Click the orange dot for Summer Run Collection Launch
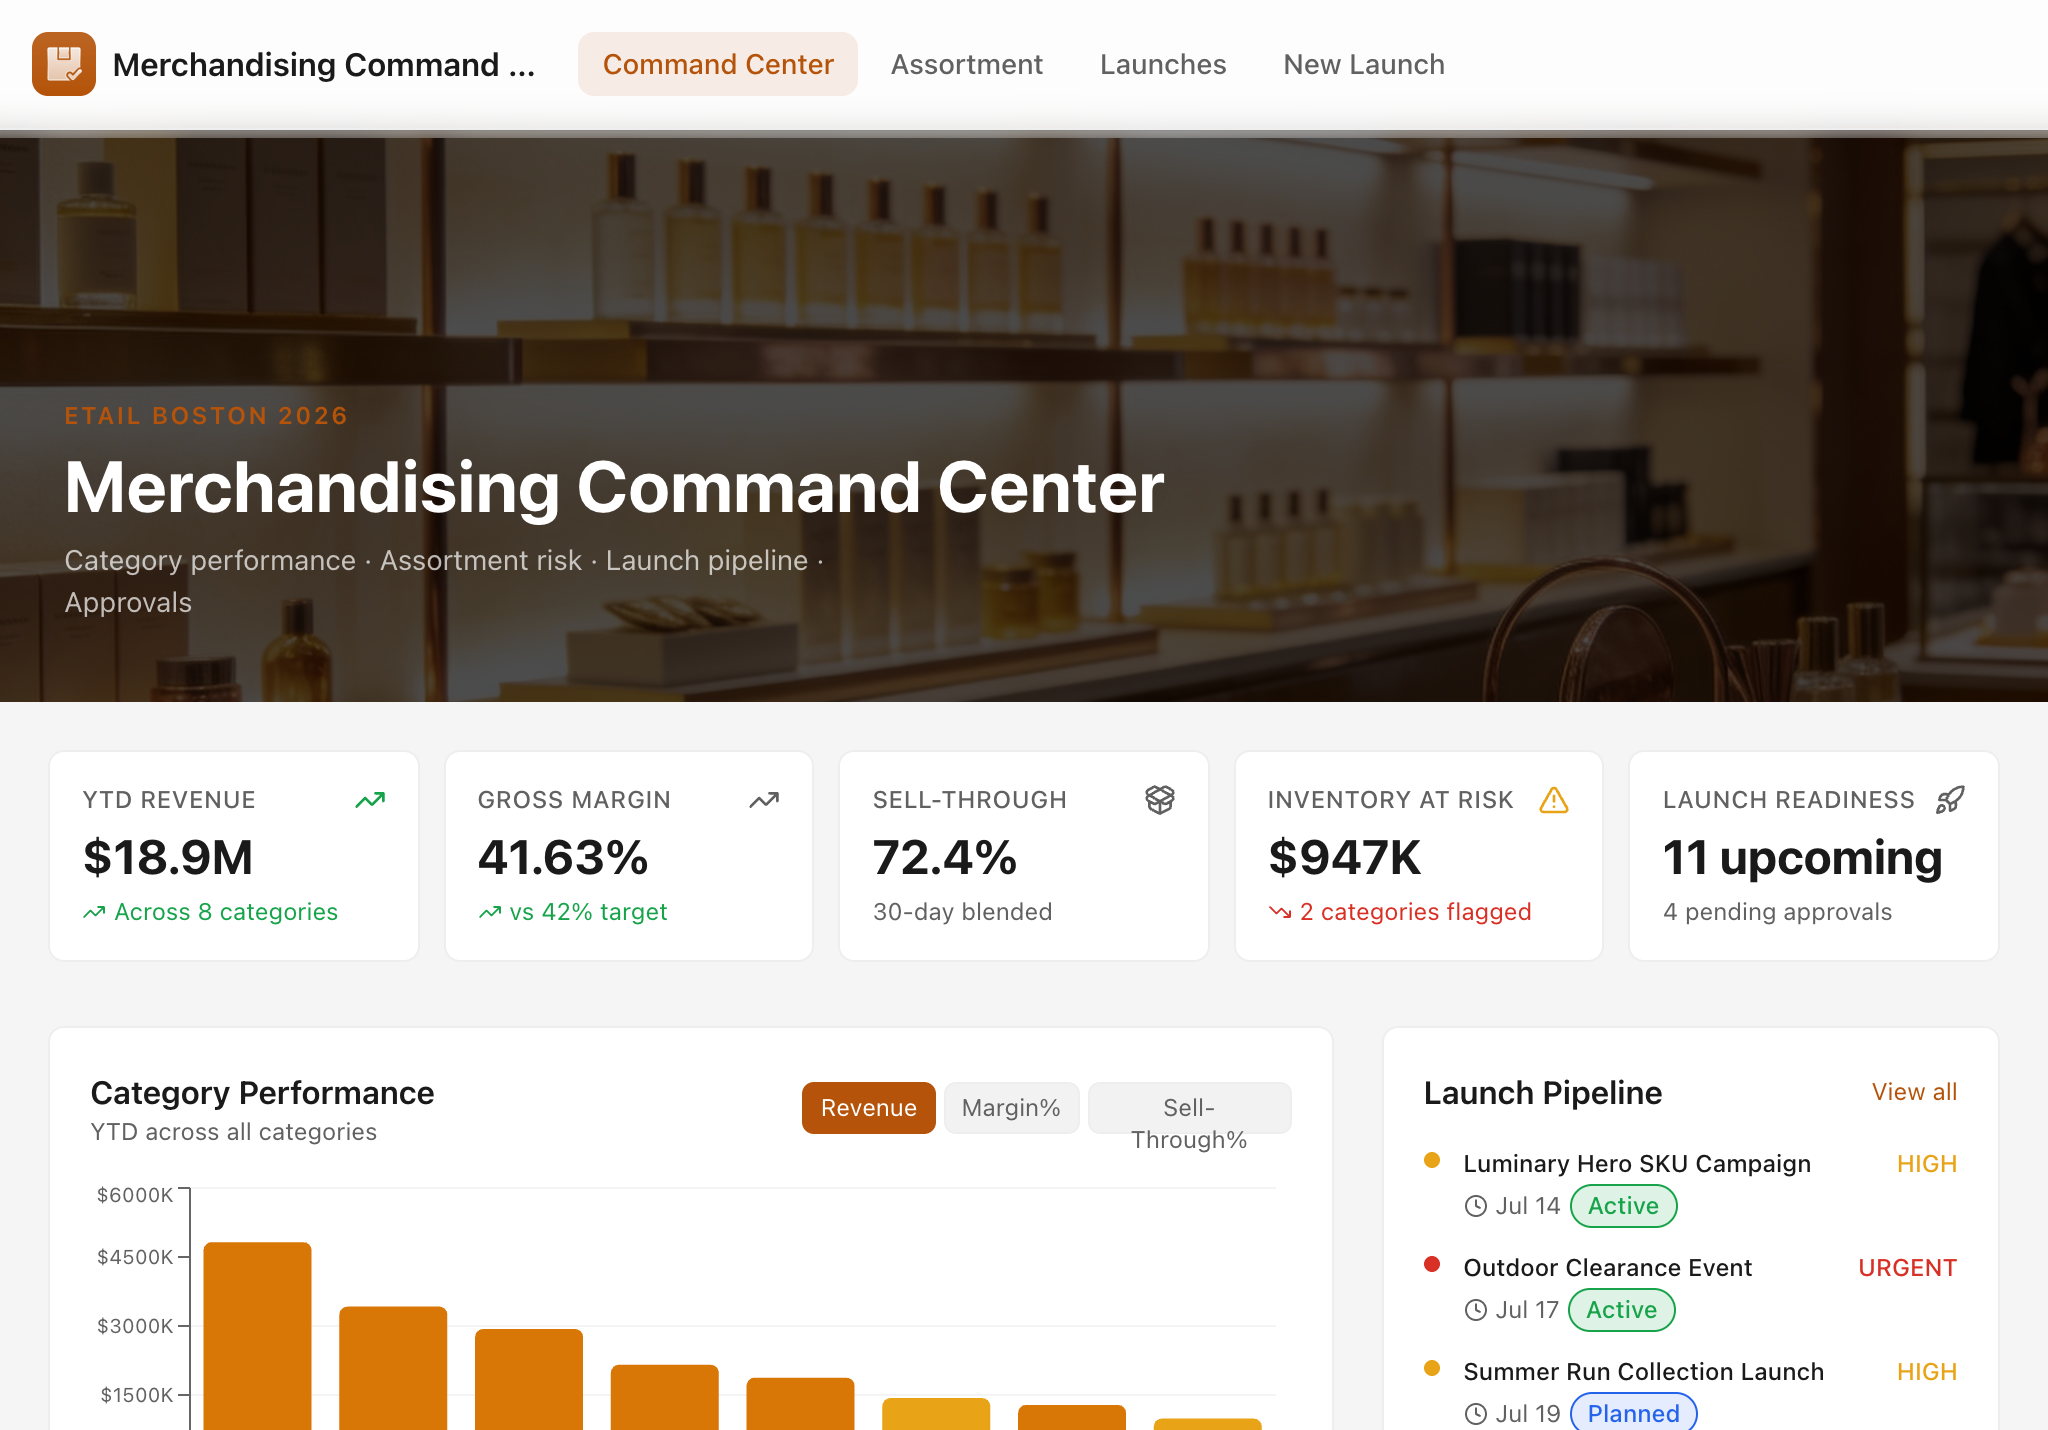The width and height of the screenshot is (2048, 1430). point(1432,1368)
